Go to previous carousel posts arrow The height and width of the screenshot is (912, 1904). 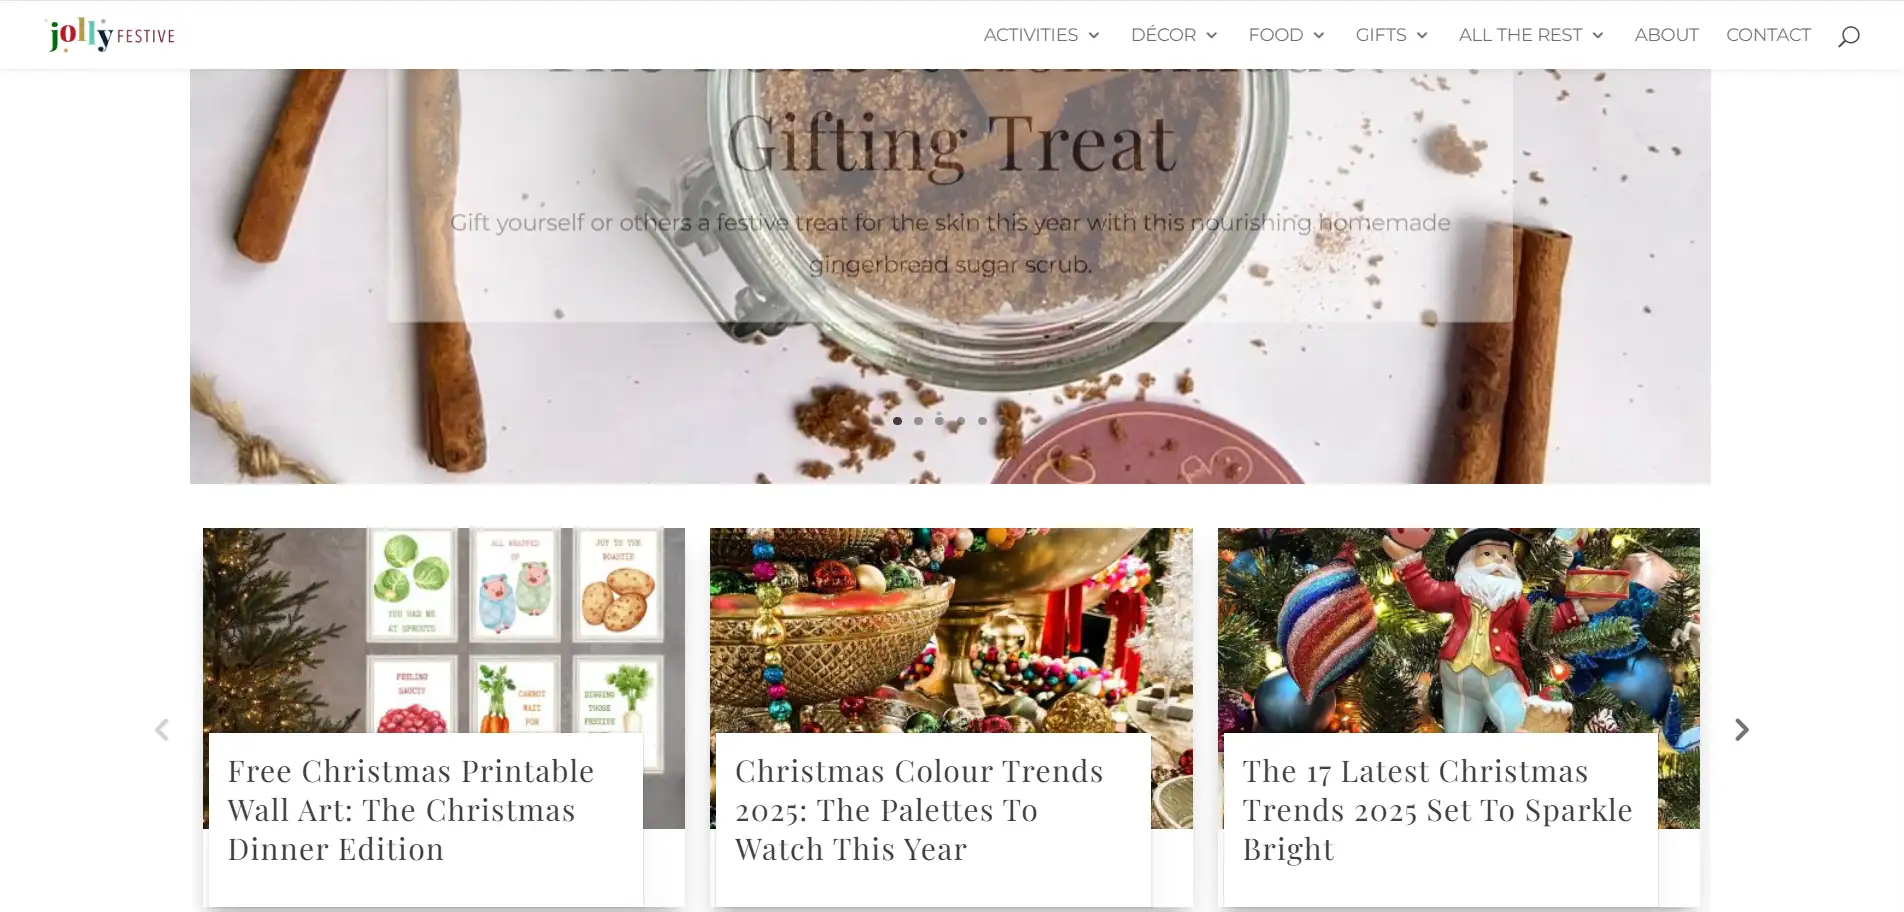point(162,730)
